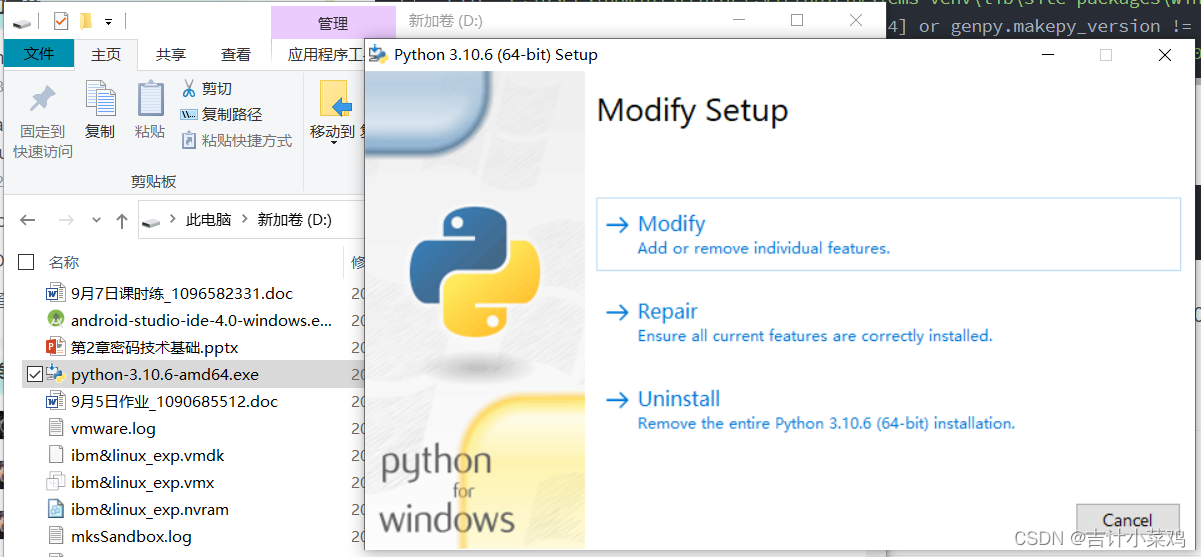Viewport: 1201px width, 557px height.
Task: Open the 文件 menu in Explorer
Action: pos(39,54)
